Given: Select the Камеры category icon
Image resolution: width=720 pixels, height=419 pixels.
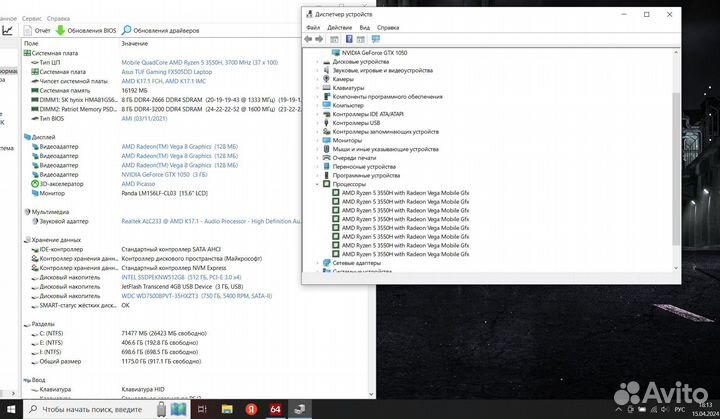Looking at the screenshot, I should [326, 79].
